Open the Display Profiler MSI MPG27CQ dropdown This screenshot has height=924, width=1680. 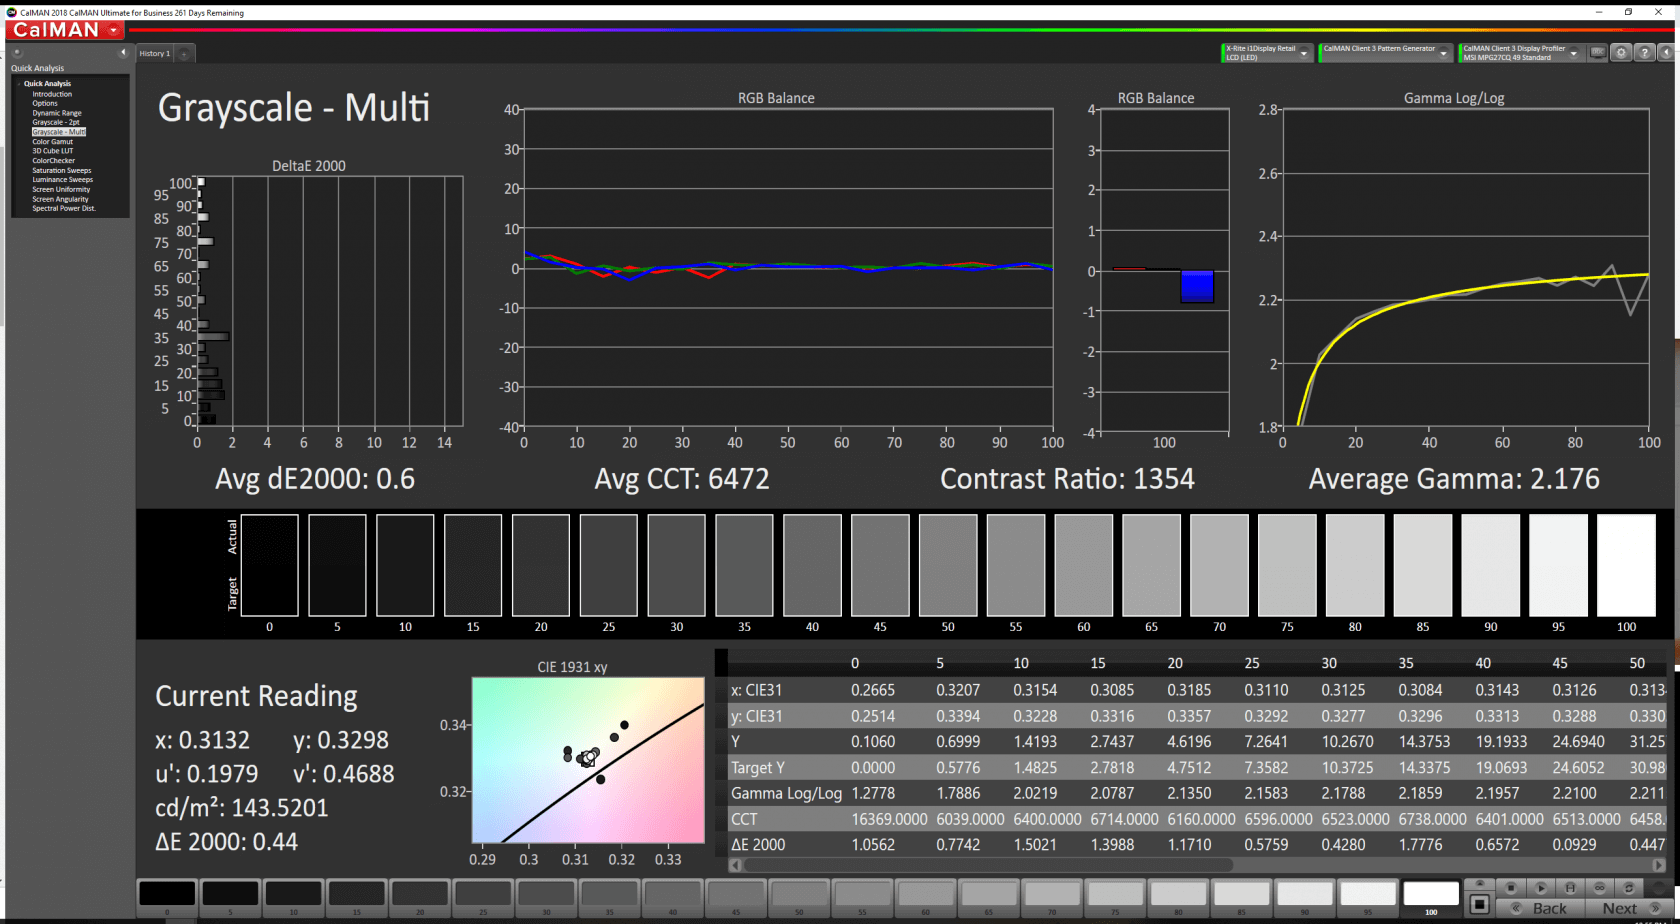[1573, 54]
